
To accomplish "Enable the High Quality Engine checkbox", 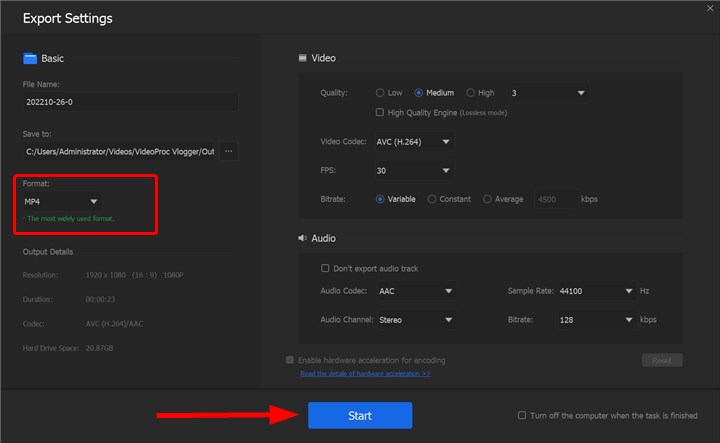I will click(380, 112).
